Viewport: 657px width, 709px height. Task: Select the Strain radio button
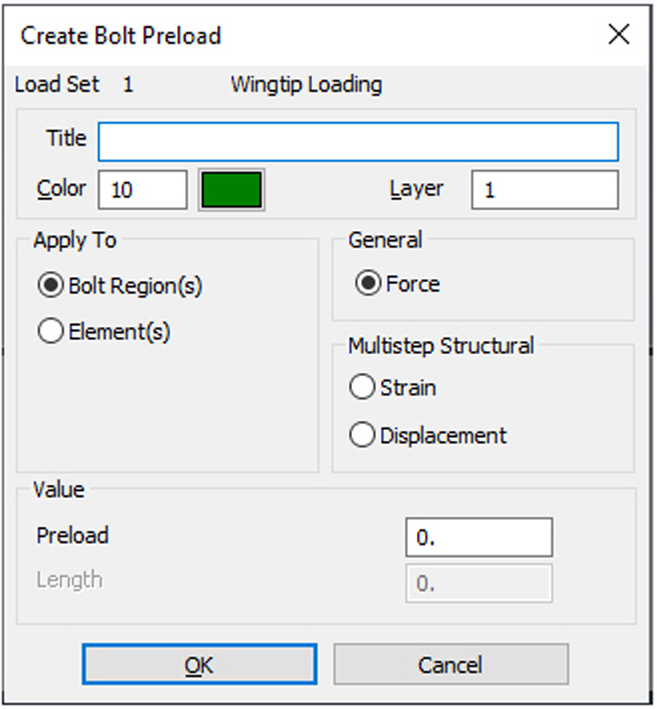(x=362, y=388)
